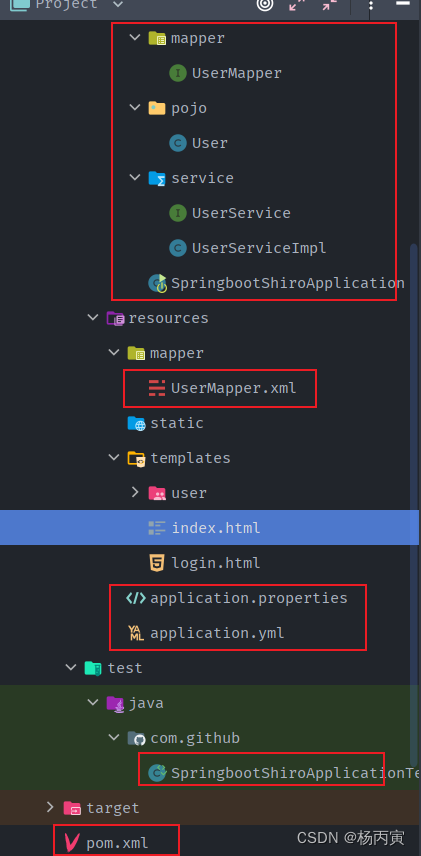Open the Project view dropdown
The width and height of the screenshot is (421, 856).
pos(116,5)
